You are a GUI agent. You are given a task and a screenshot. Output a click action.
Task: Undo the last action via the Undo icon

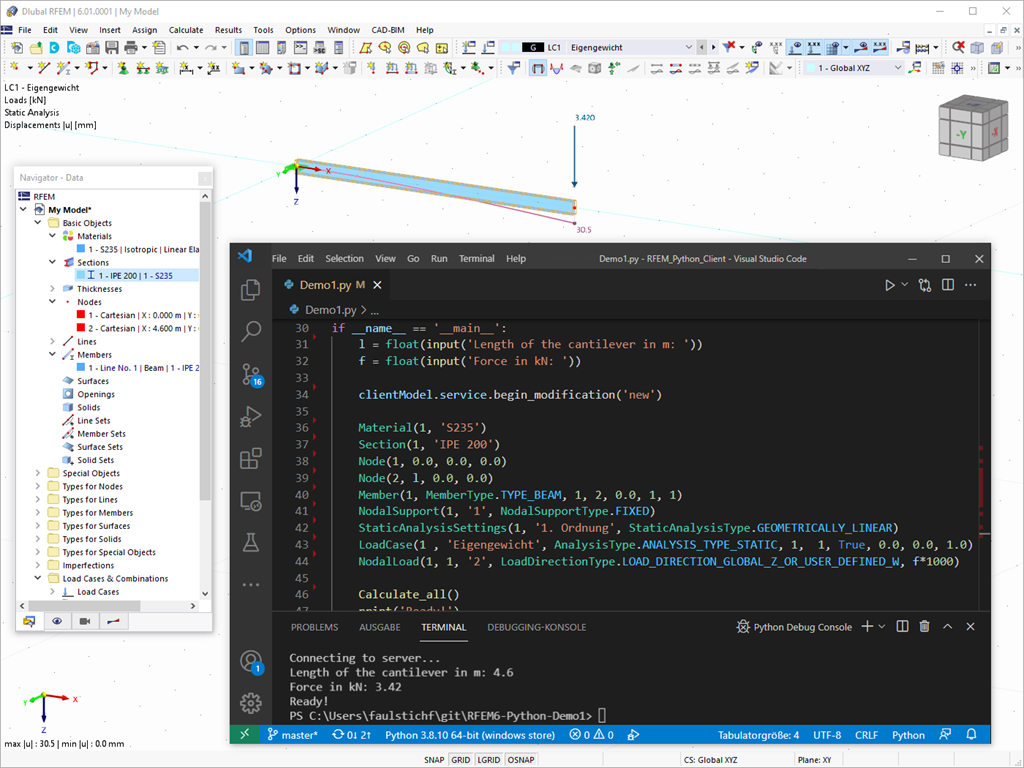coord(181,48)
